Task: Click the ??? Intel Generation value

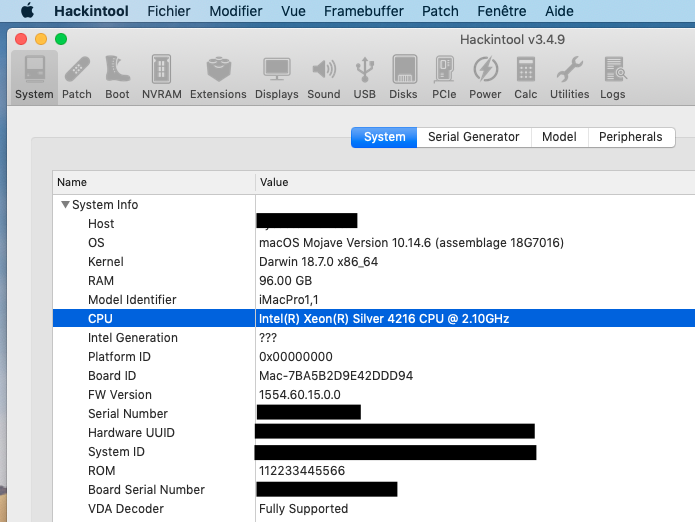Action: click(x=268, y=338)
